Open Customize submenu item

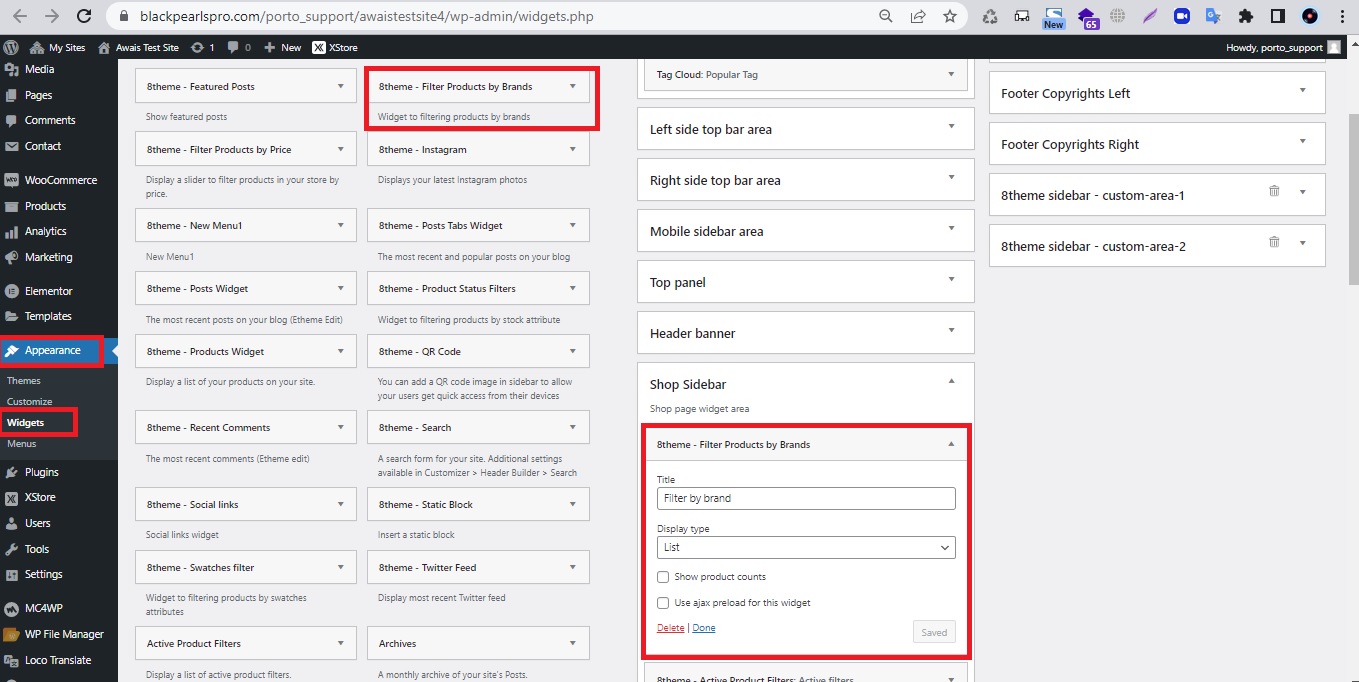click(30, 402)
